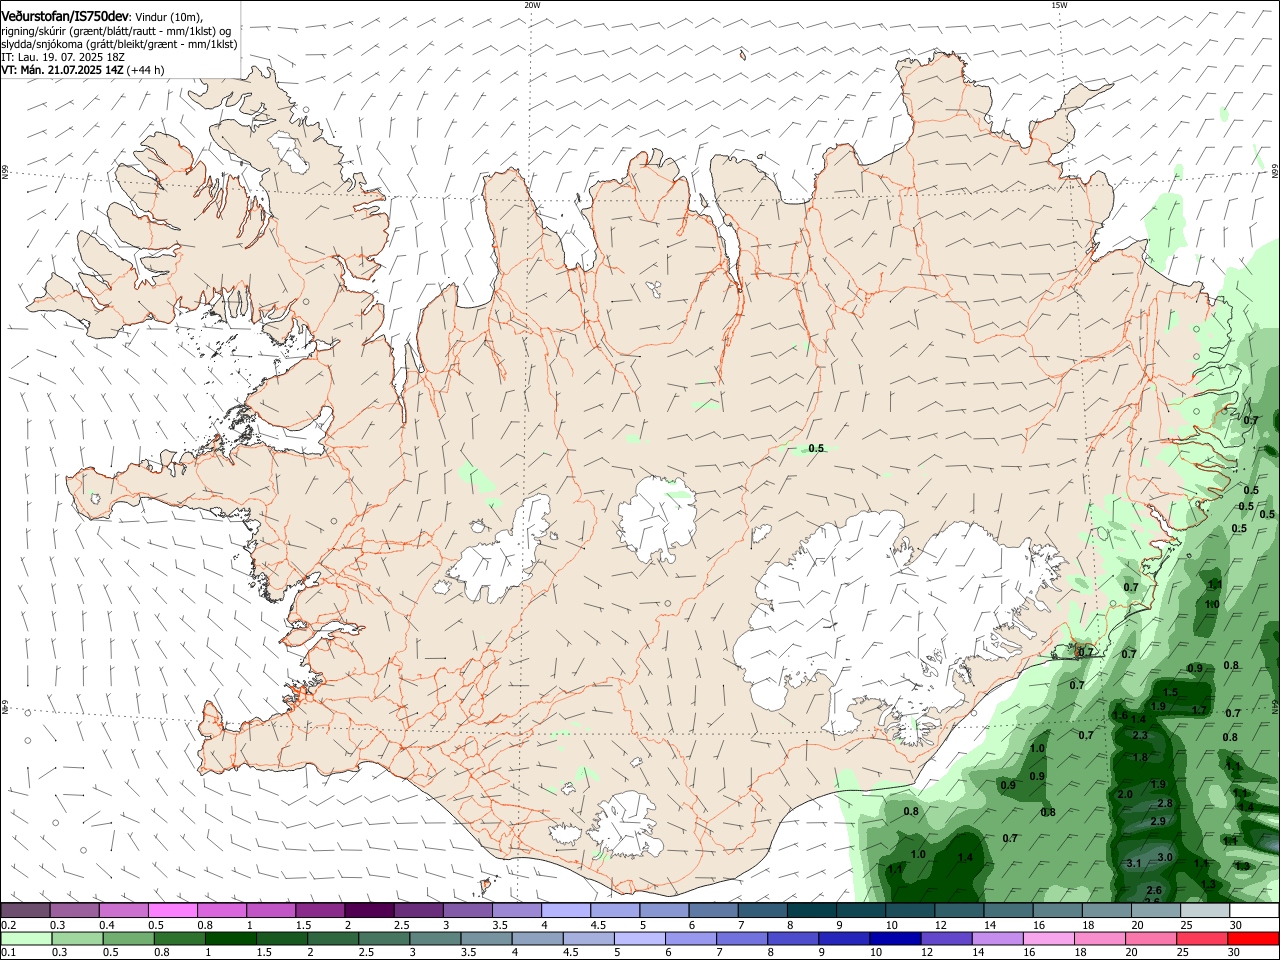Screen dimensions: 1280x960
Task: Pick the dark teal 8–9 snow swatch
Action: click(x=810, y=911)
